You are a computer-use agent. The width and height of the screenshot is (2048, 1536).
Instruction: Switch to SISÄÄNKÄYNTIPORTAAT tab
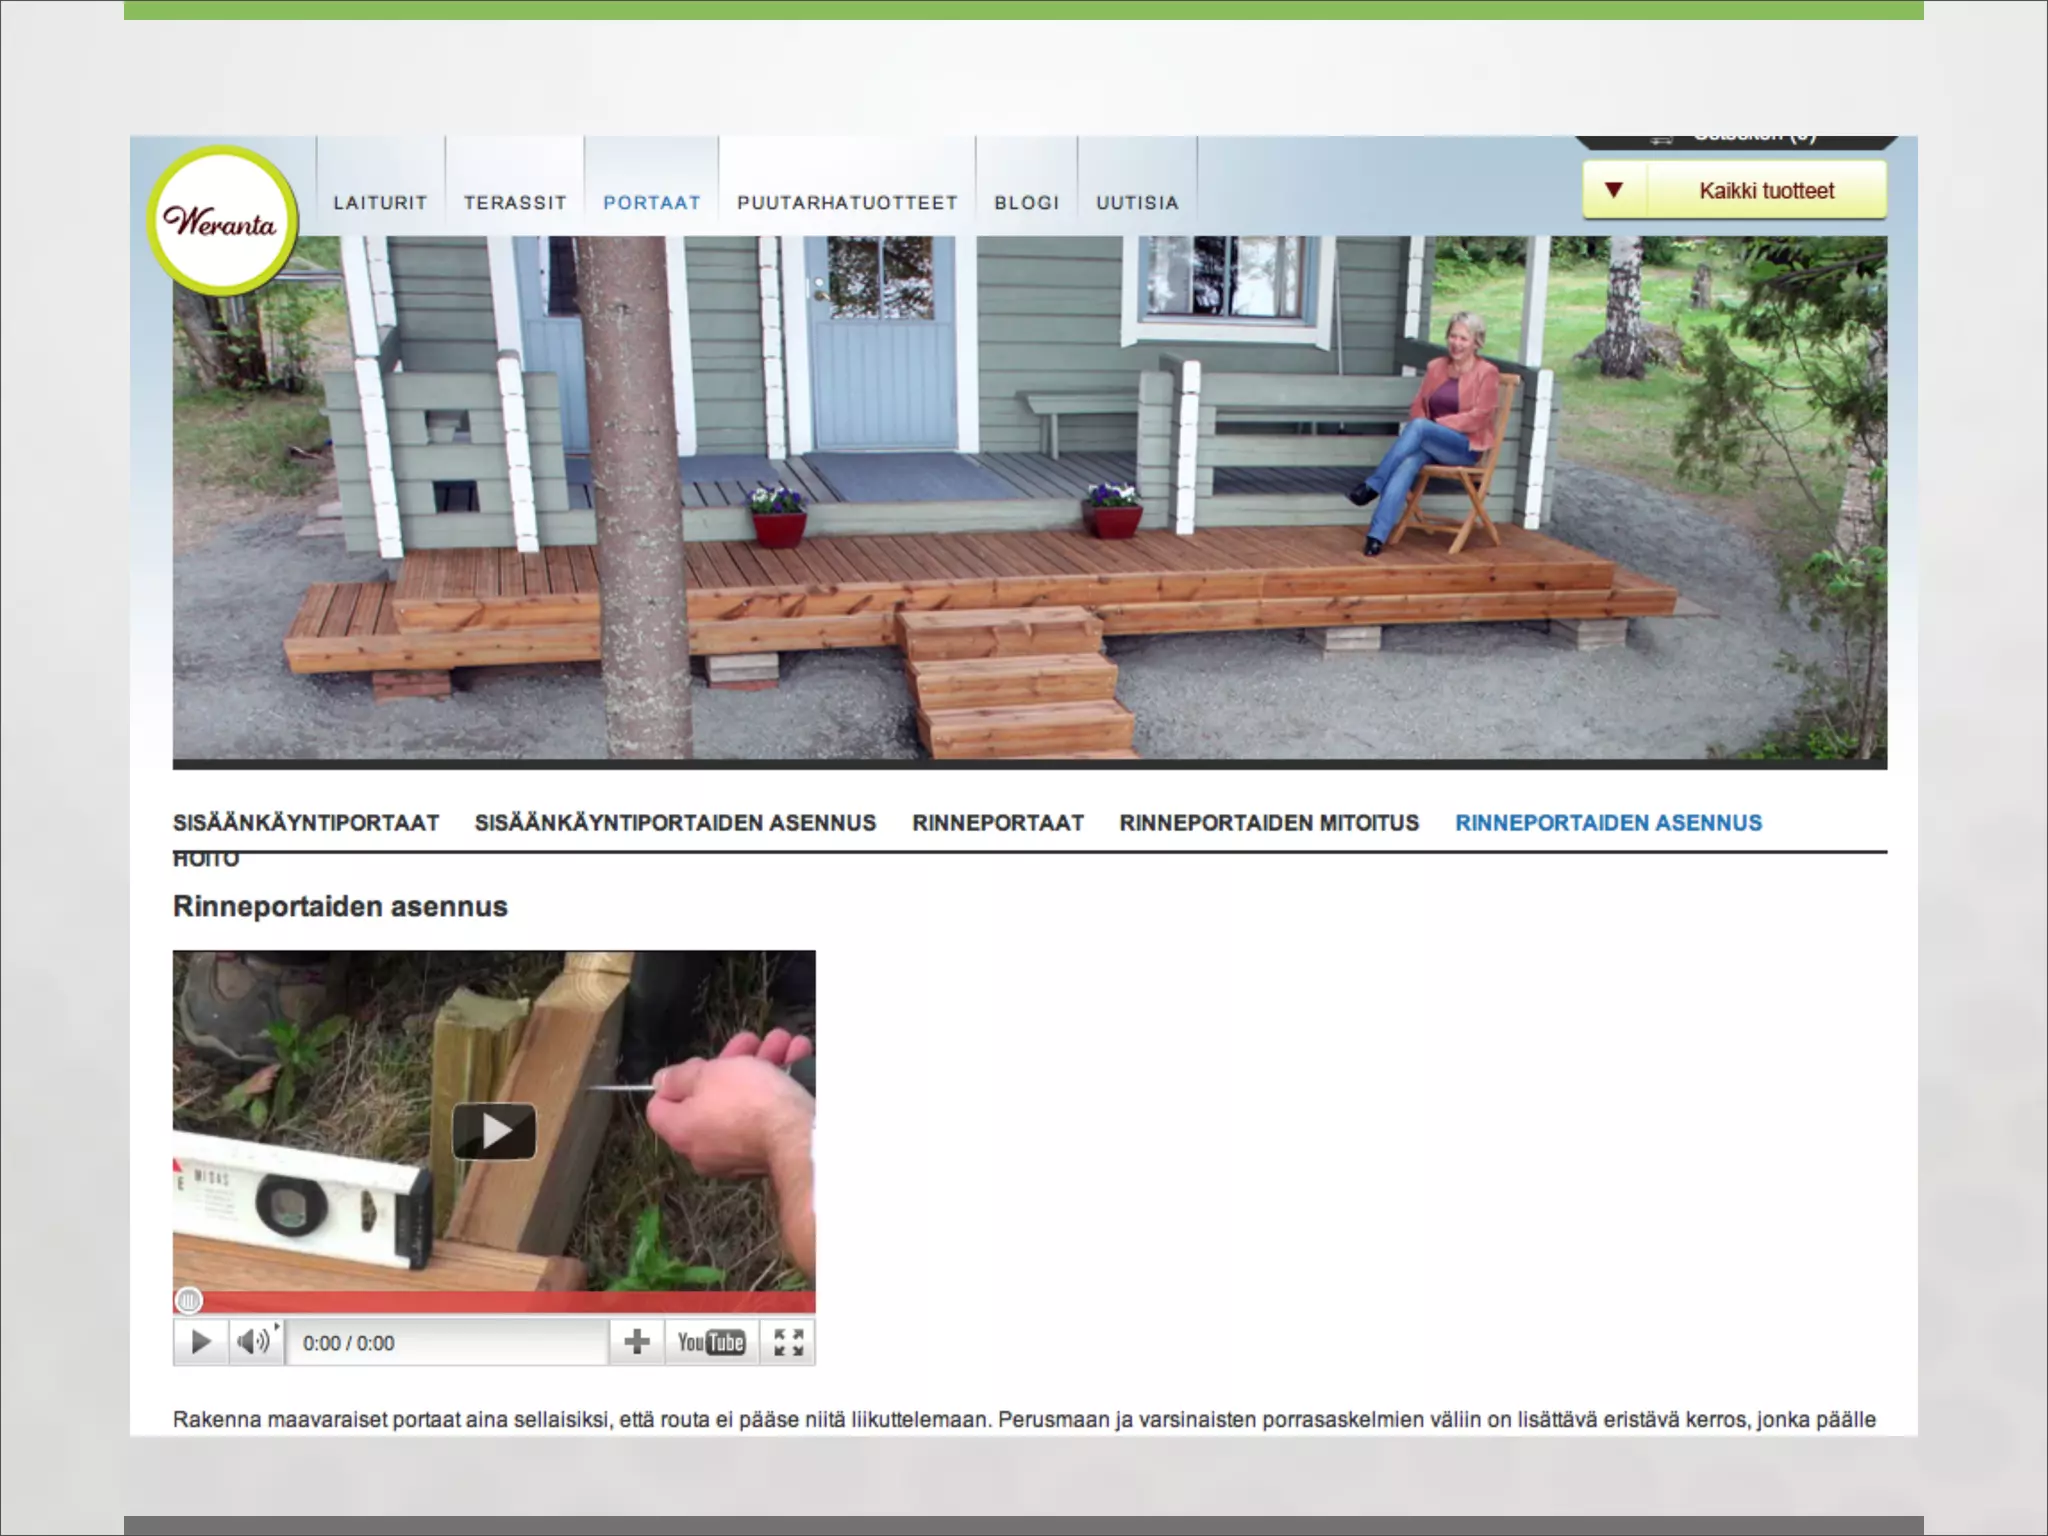tap(306, 823)
